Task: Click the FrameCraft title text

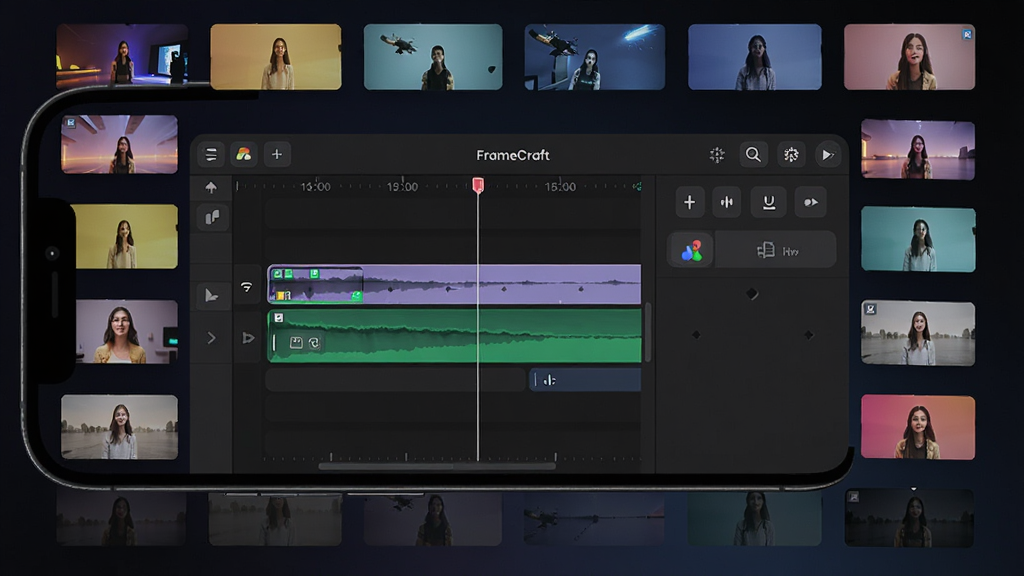Action: tap(513, 155)
